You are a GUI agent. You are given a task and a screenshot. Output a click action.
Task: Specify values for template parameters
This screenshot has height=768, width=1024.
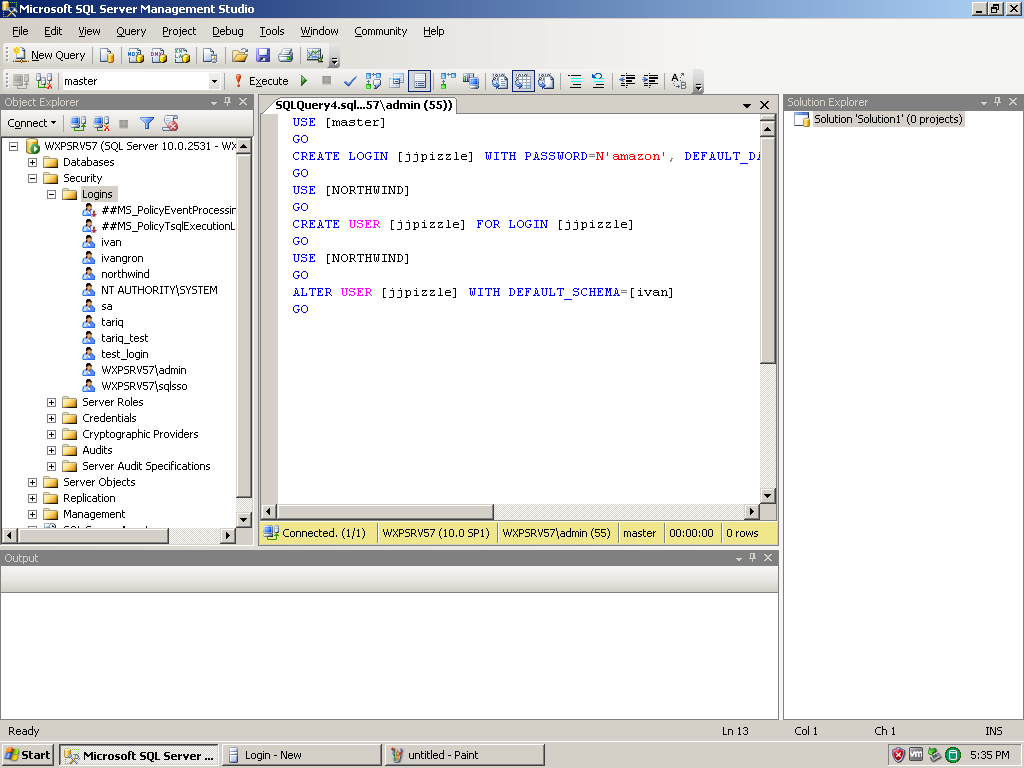[679, 81]
